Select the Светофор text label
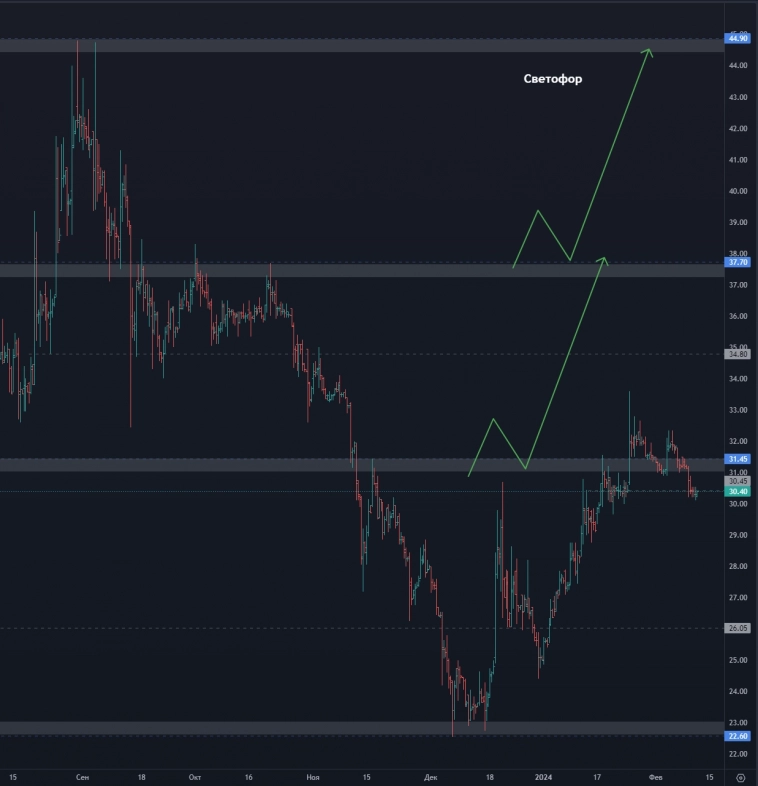Viewport: 758px width, 786px height. click(552, 79)
